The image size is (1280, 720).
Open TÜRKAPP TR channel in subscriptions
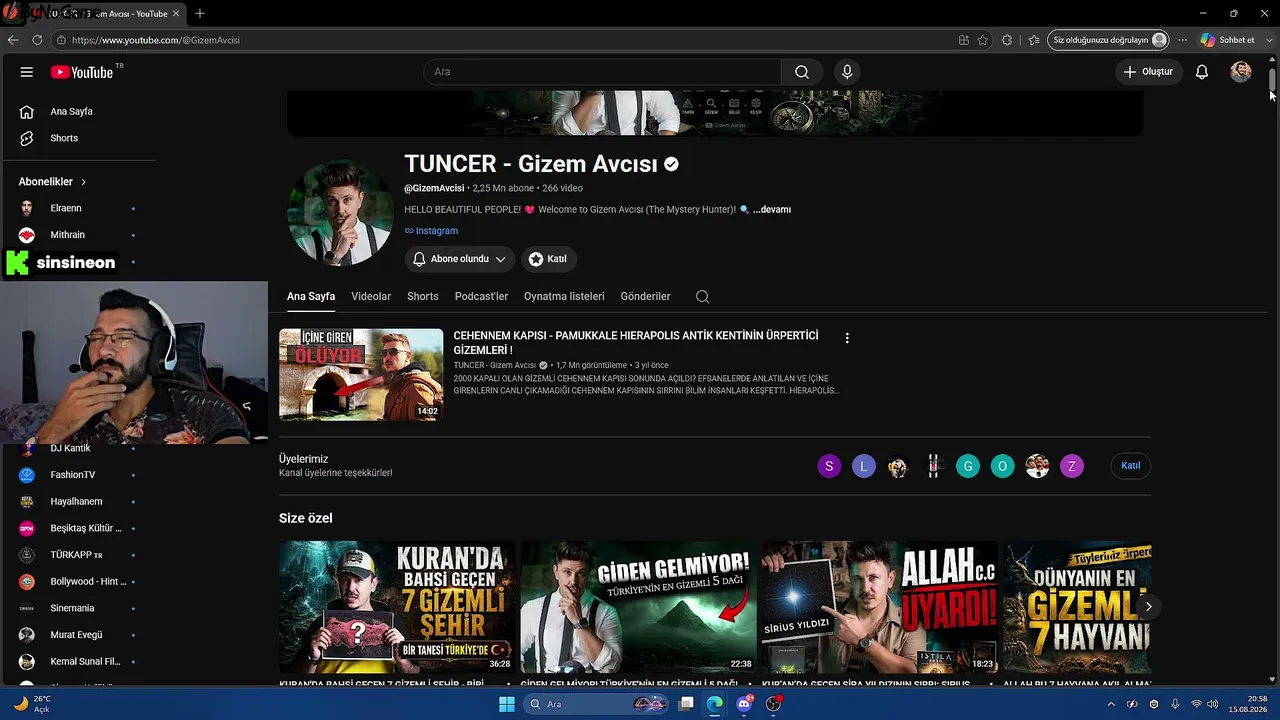78,555
